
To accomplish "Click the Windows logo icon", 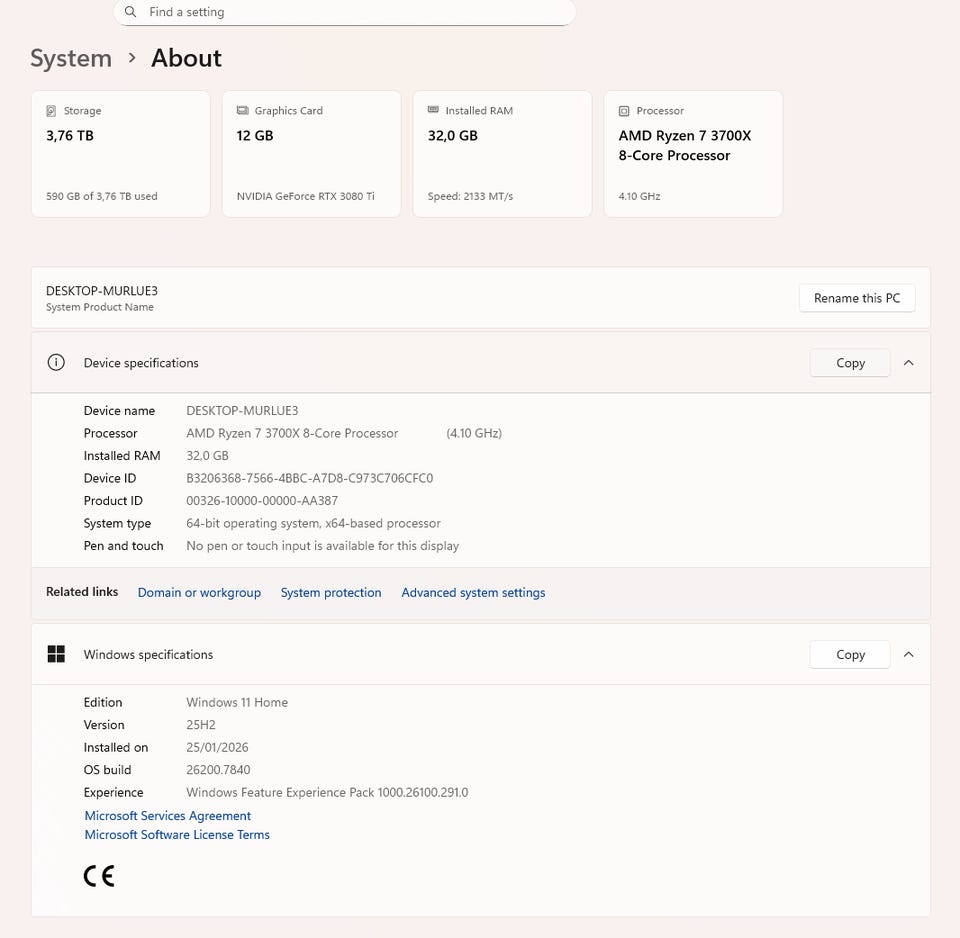I will pos(56,654).
